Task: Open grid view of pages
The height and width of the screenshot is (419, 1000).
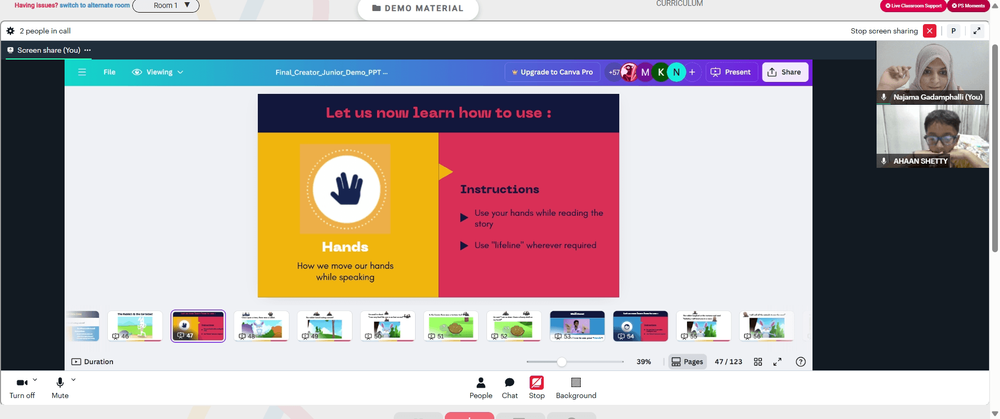Action: (758, 362)
